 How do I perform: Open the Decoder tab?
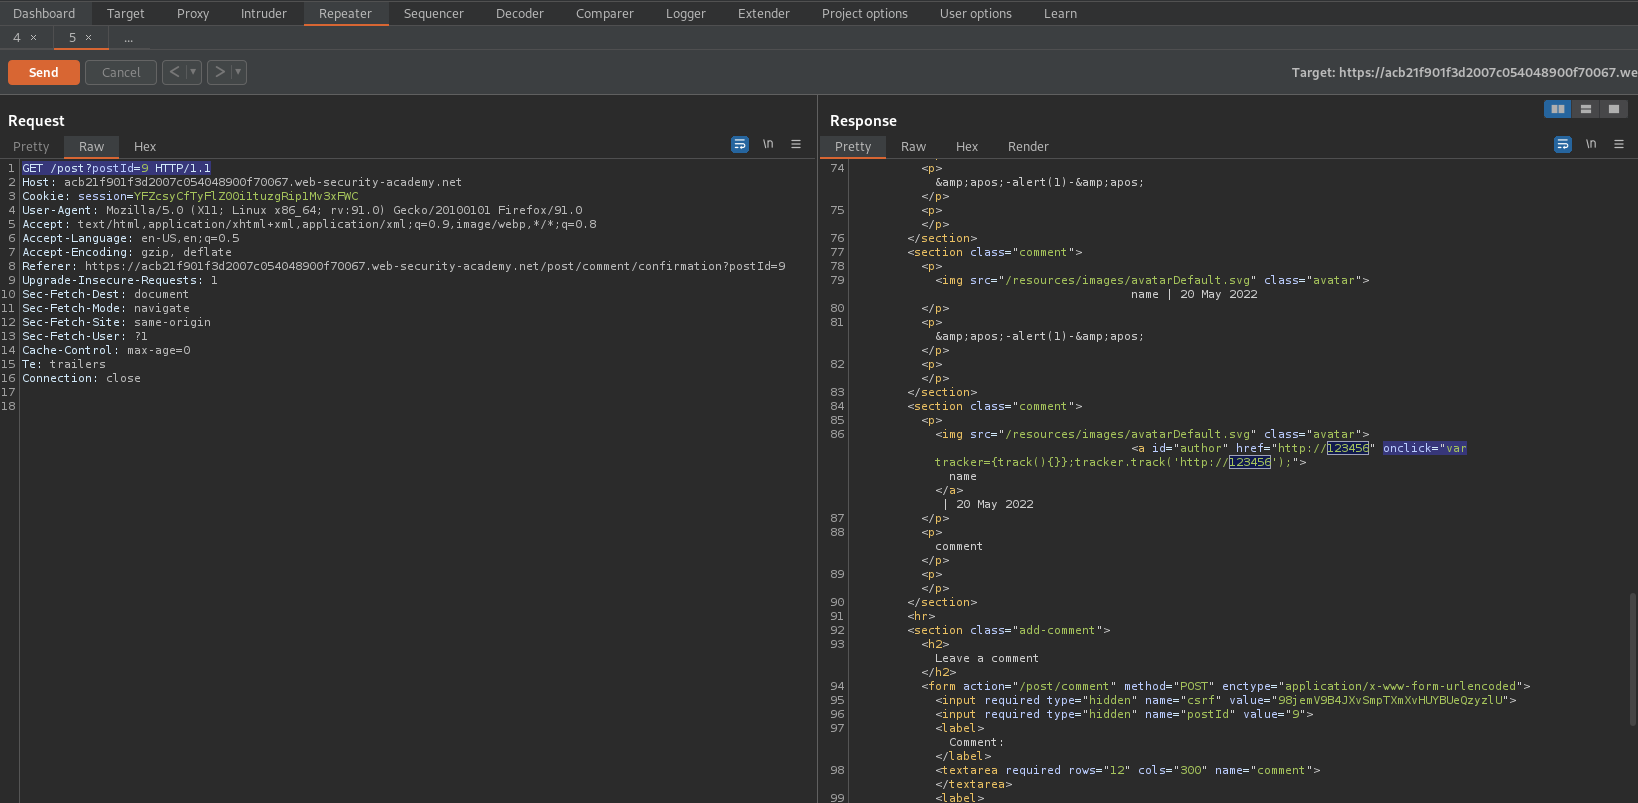point(520,13)
